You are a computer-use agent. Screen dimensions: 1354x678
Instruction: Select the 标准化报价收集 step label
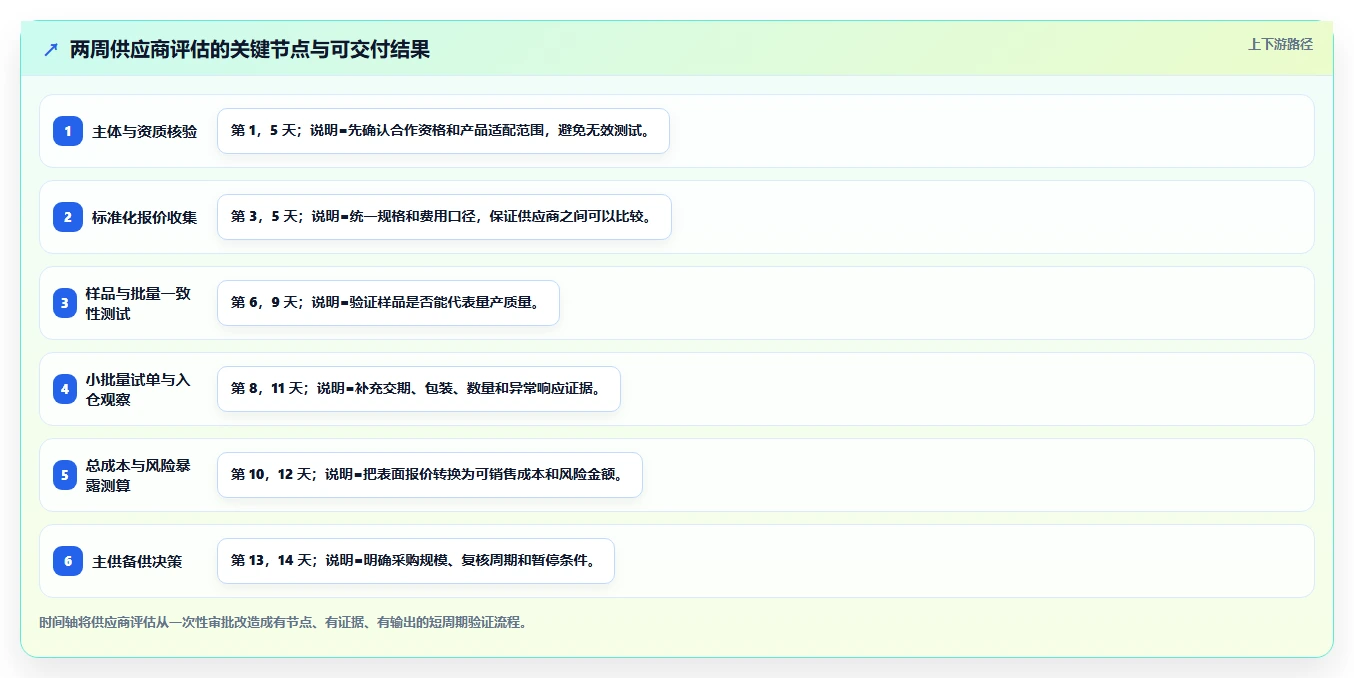(145, 217)
